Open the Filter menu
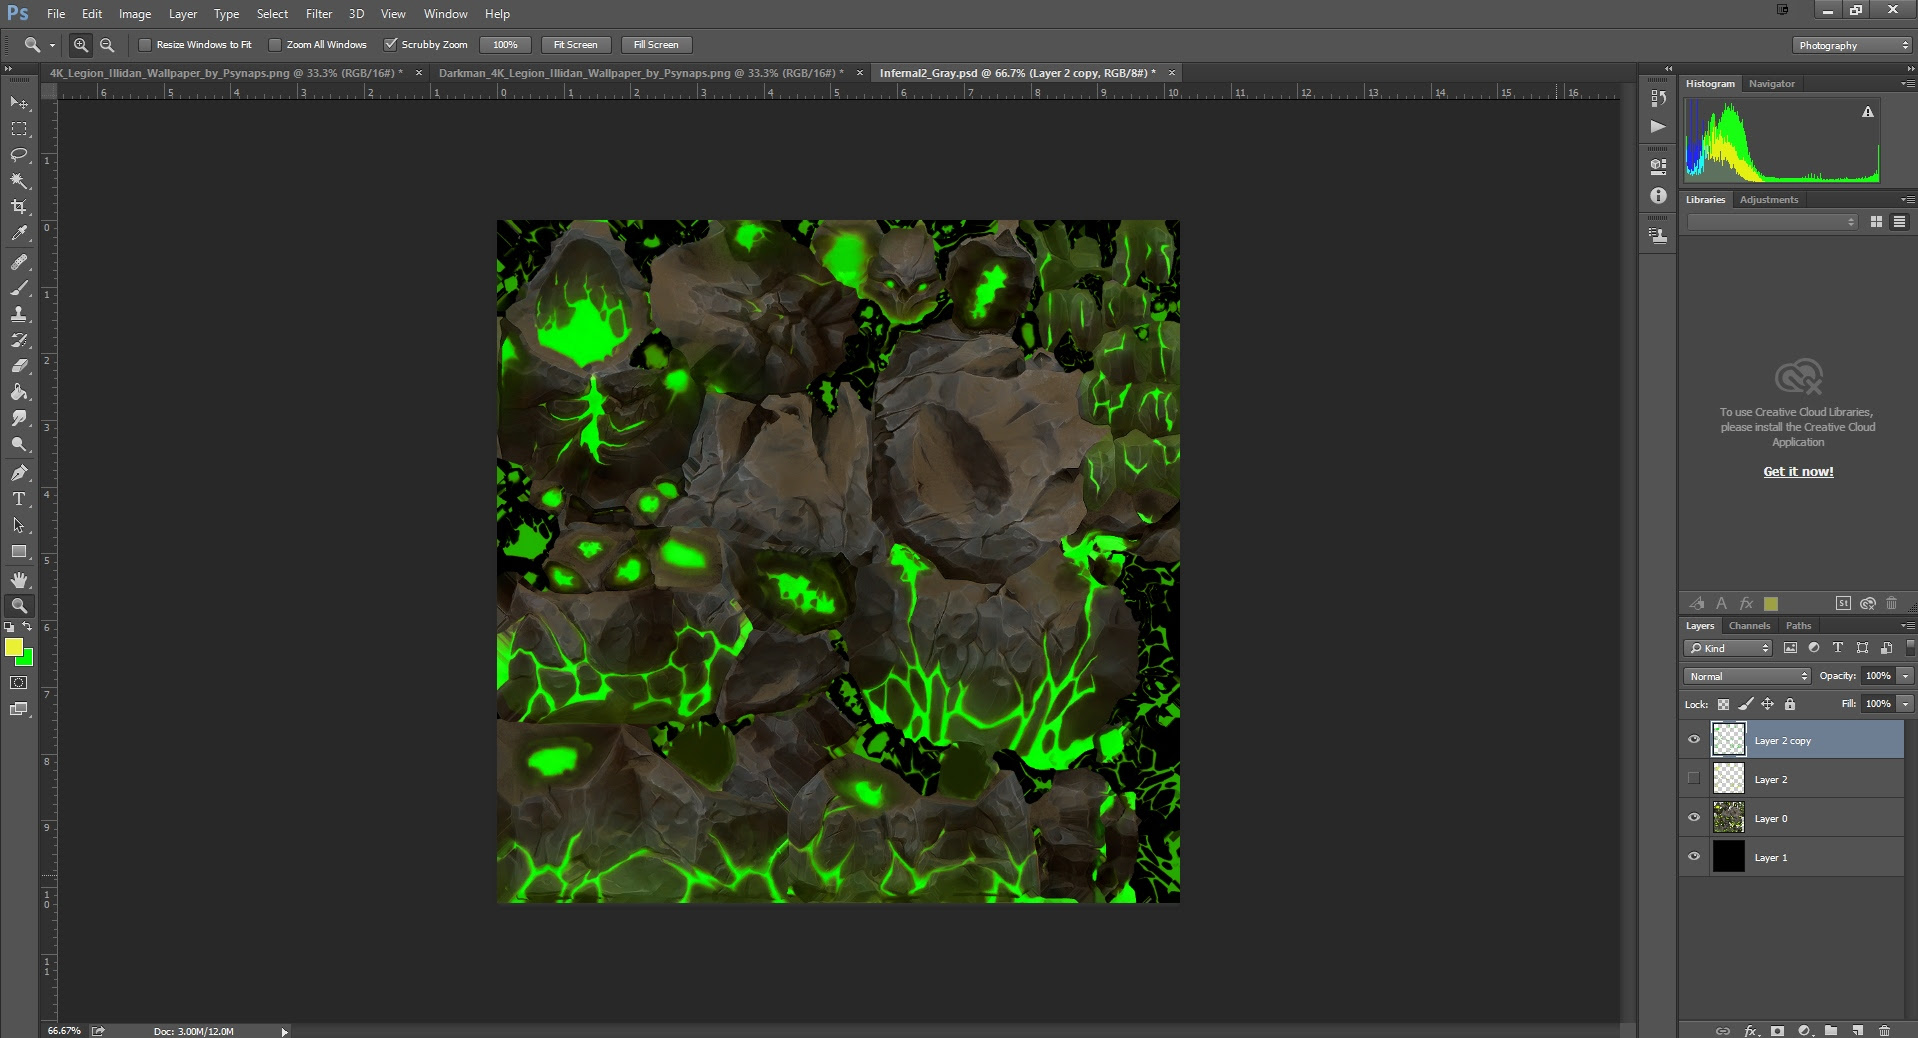The width and height of the screenshot is (1918, 1038). tap(318, 14)
